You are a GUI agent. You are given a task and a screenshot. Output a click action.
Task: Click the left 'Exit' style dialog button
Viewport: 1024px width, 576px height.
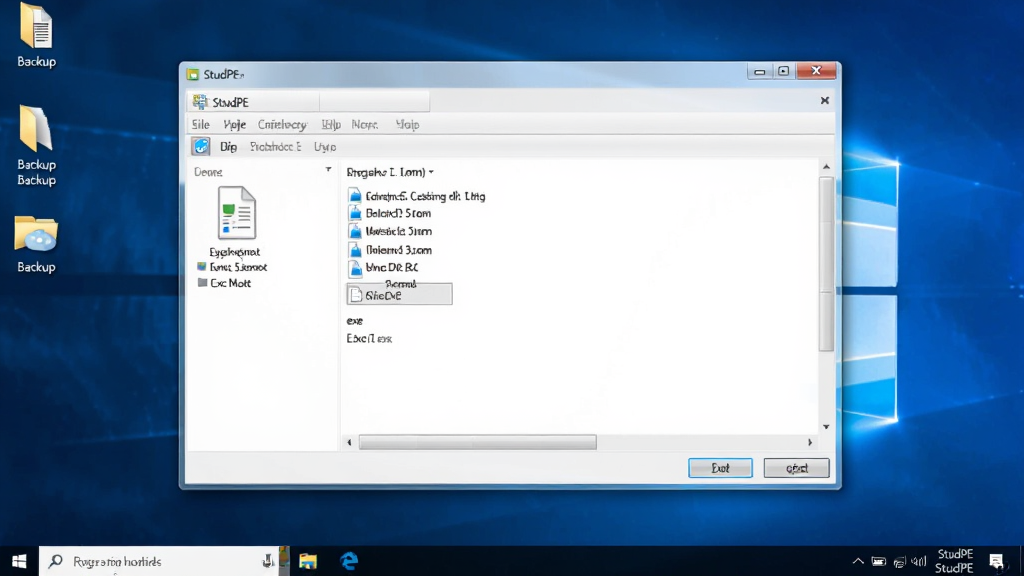click(x=720, y=468)
